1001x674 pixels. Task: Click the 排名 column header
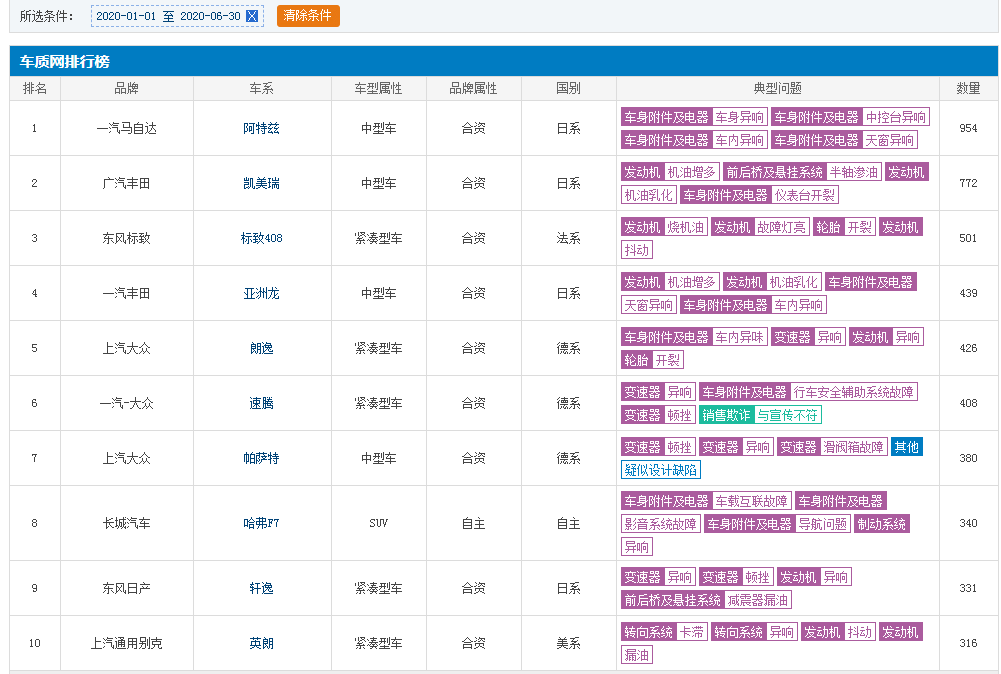click(x=35, y=88)
